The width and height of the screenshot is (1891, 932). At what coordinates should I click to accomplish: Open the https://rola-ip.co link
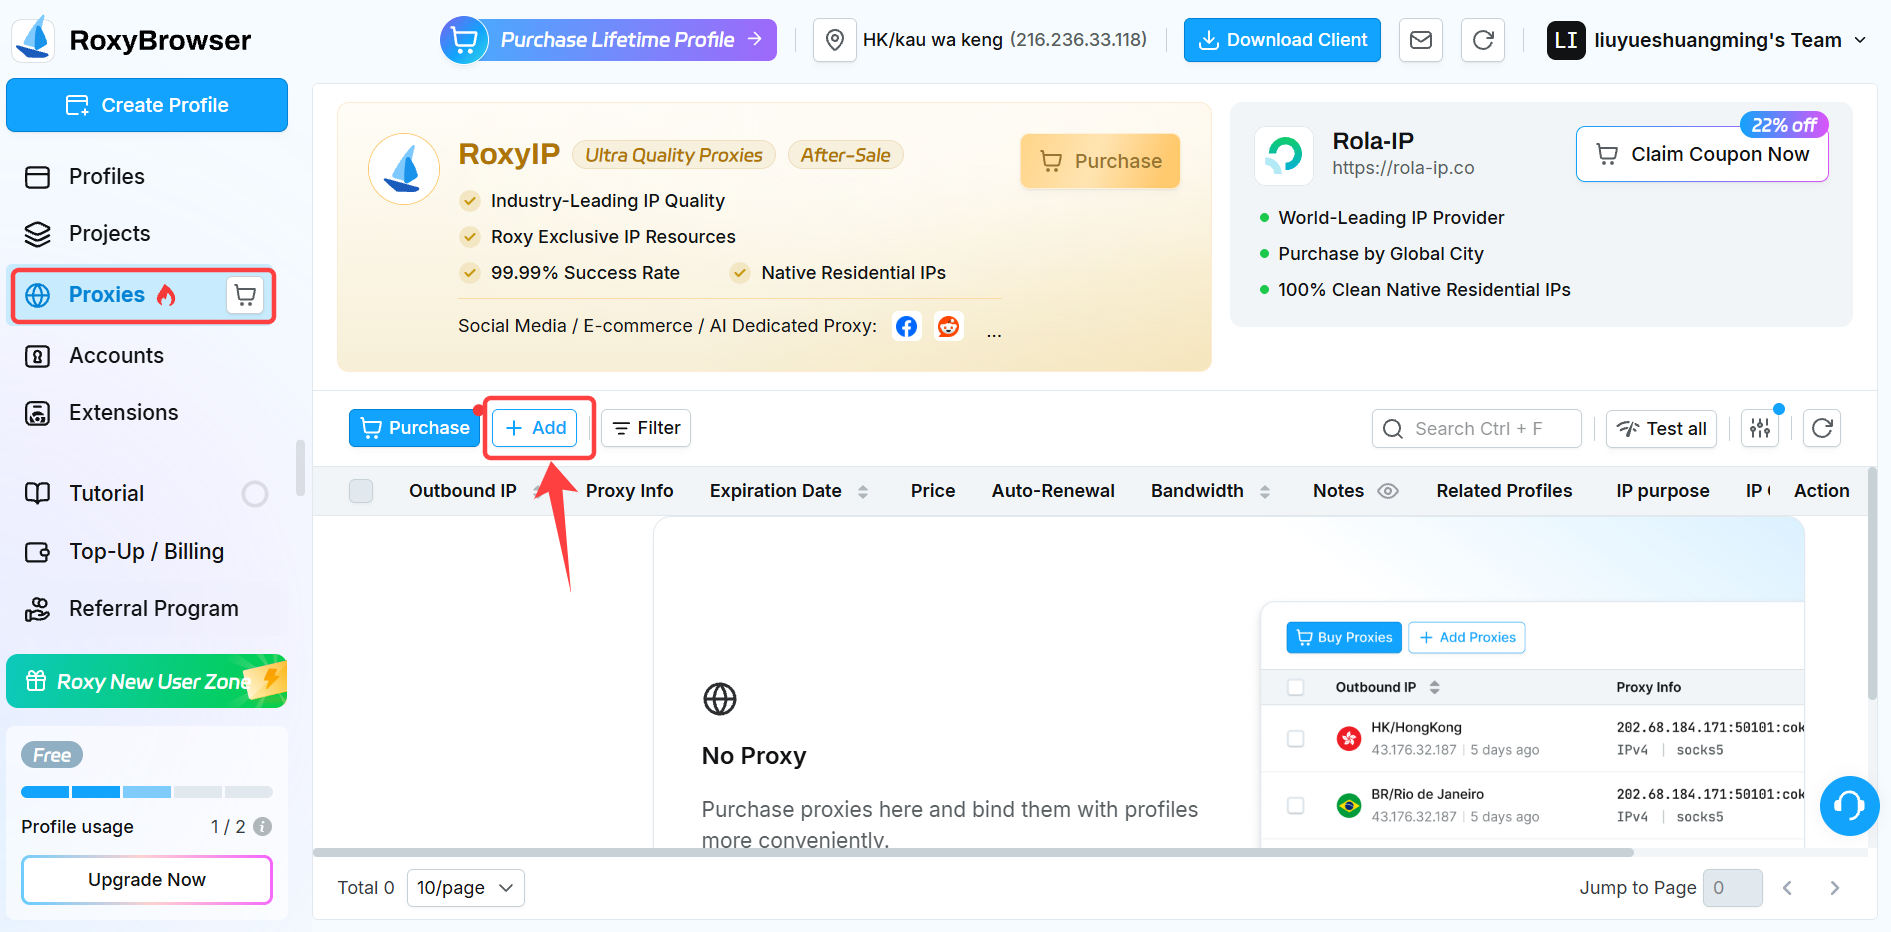click(x=1403, y=168)
